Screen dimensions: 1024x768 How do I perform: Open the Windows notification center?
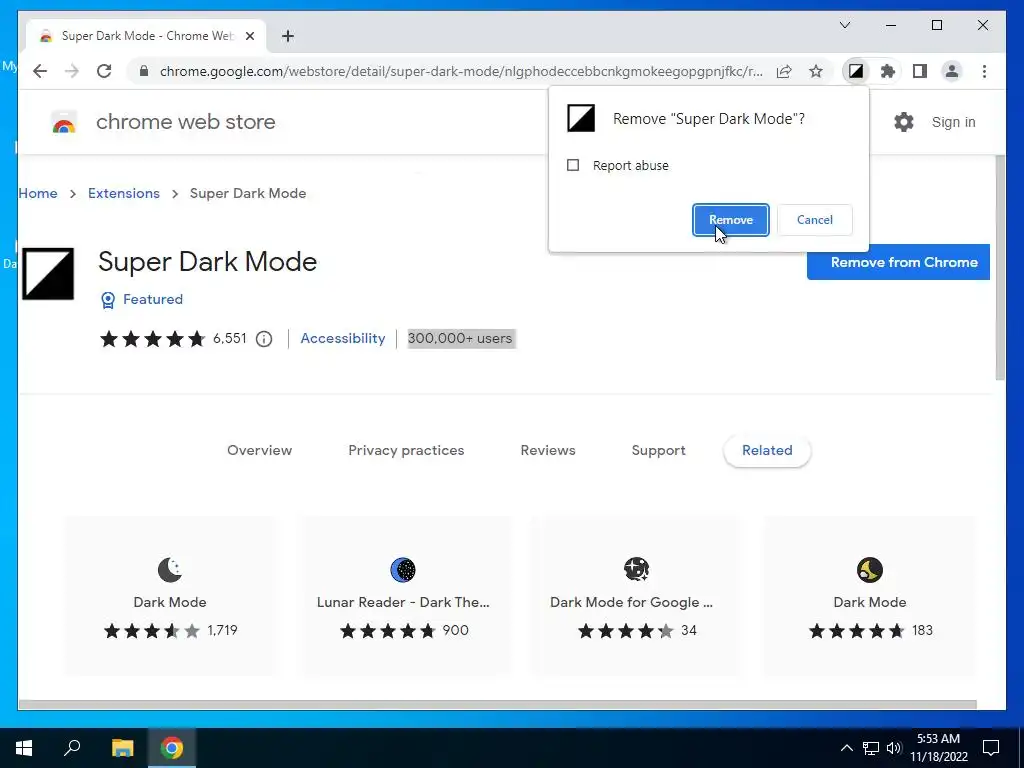click(991, 748)
